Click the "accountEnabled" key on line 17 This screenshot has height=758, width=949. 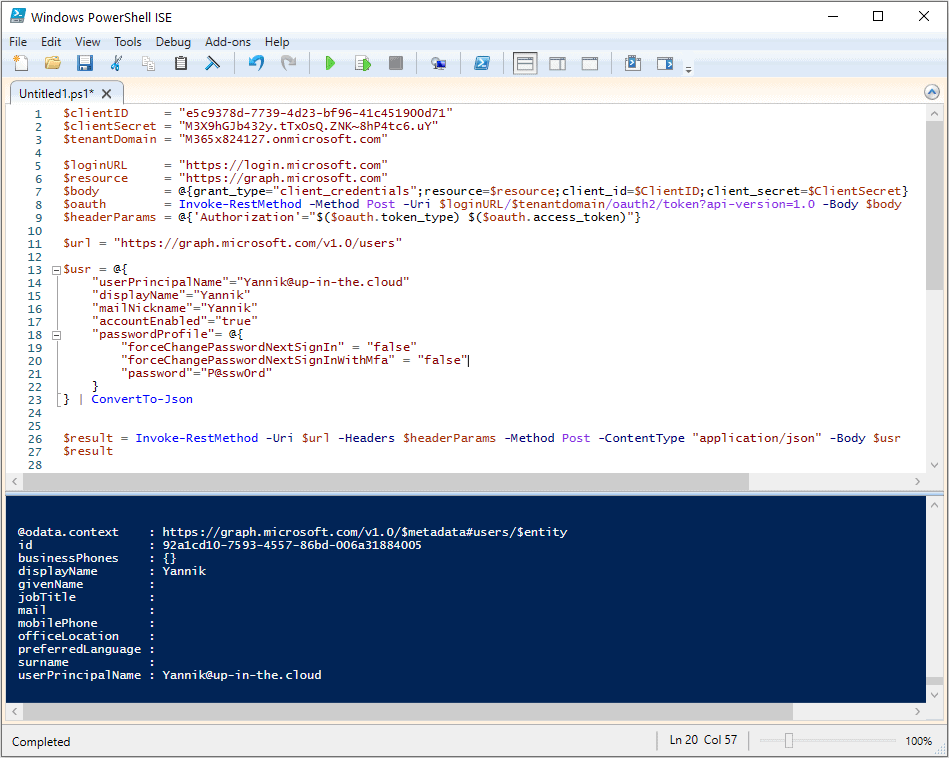(x=149, y=321)
